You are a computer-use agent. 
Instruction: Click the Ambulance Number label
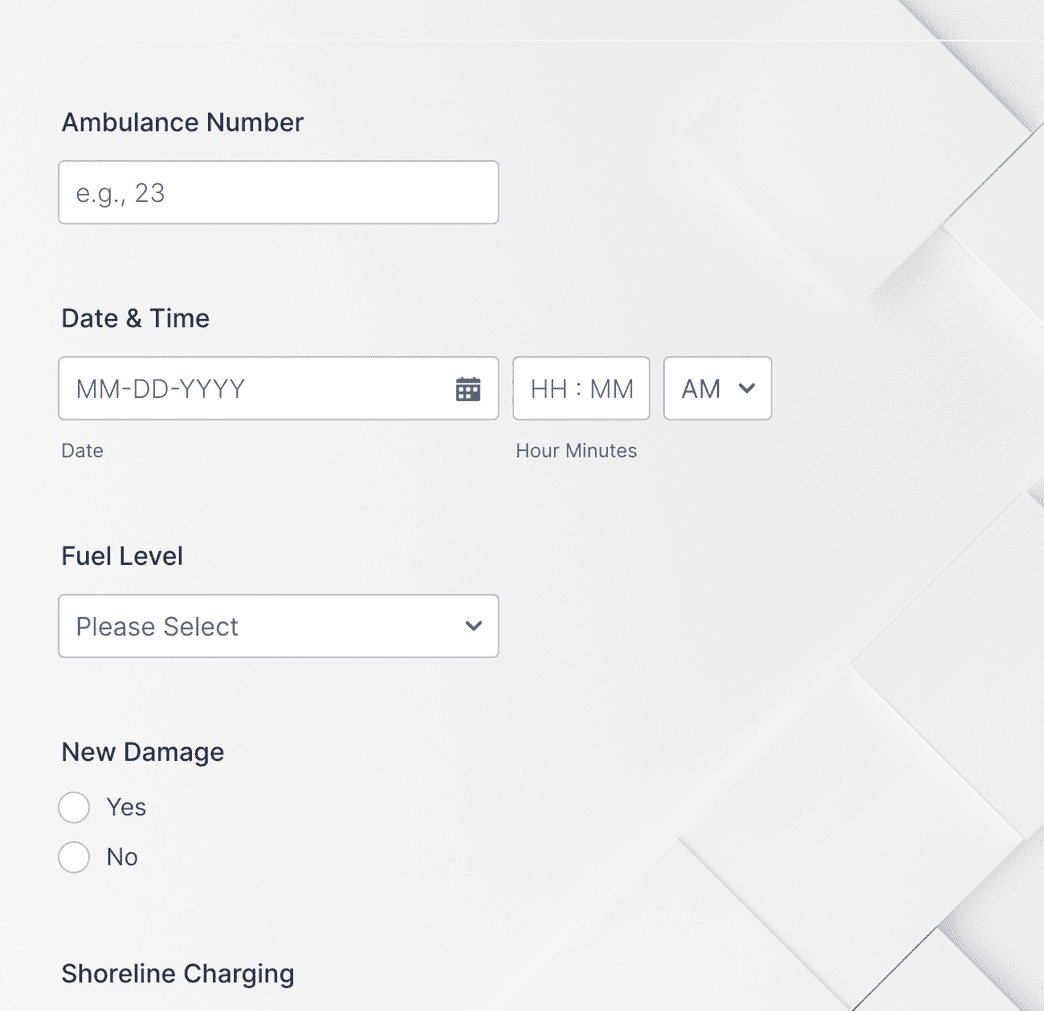click(x=182, y=122)
